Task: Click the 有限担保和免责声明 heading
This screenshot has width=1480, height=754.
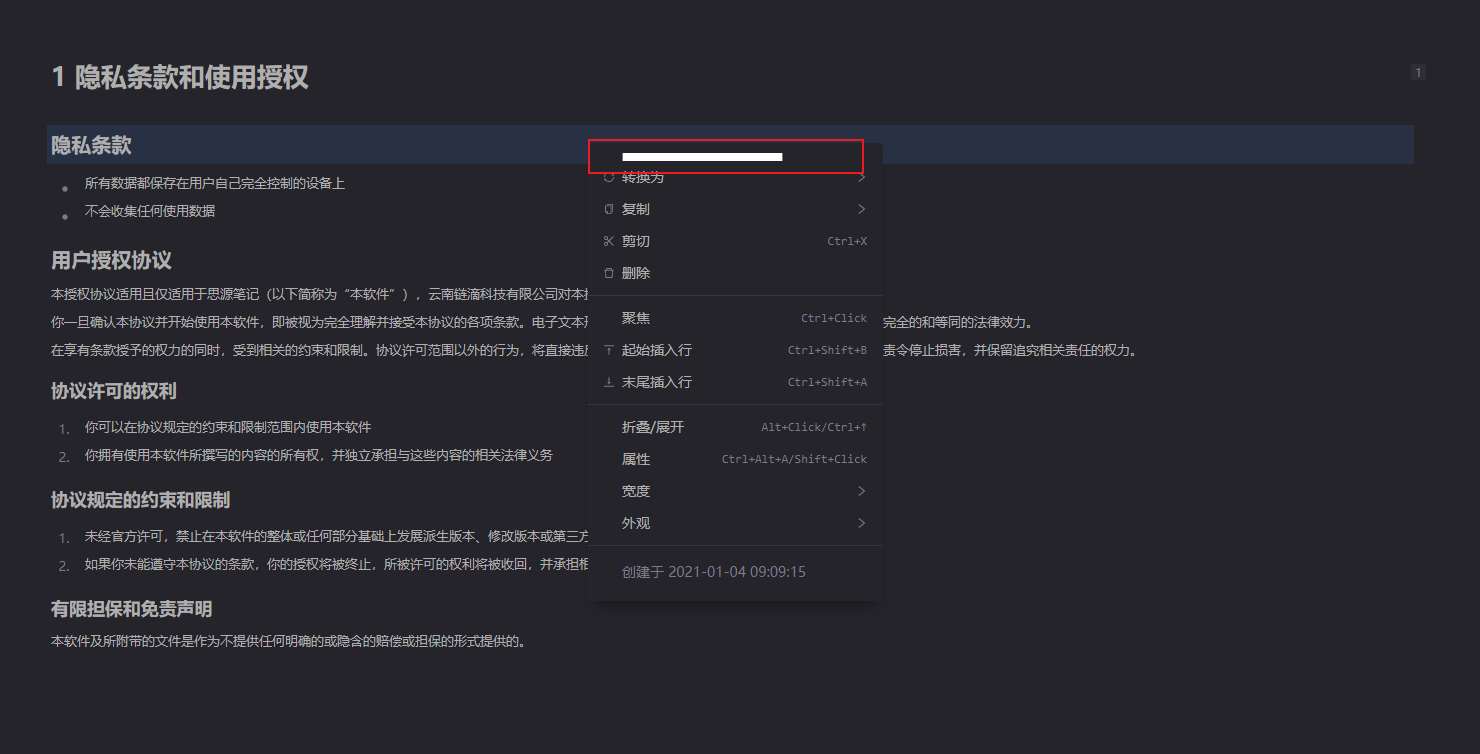Action: click(x=131, y=609)
